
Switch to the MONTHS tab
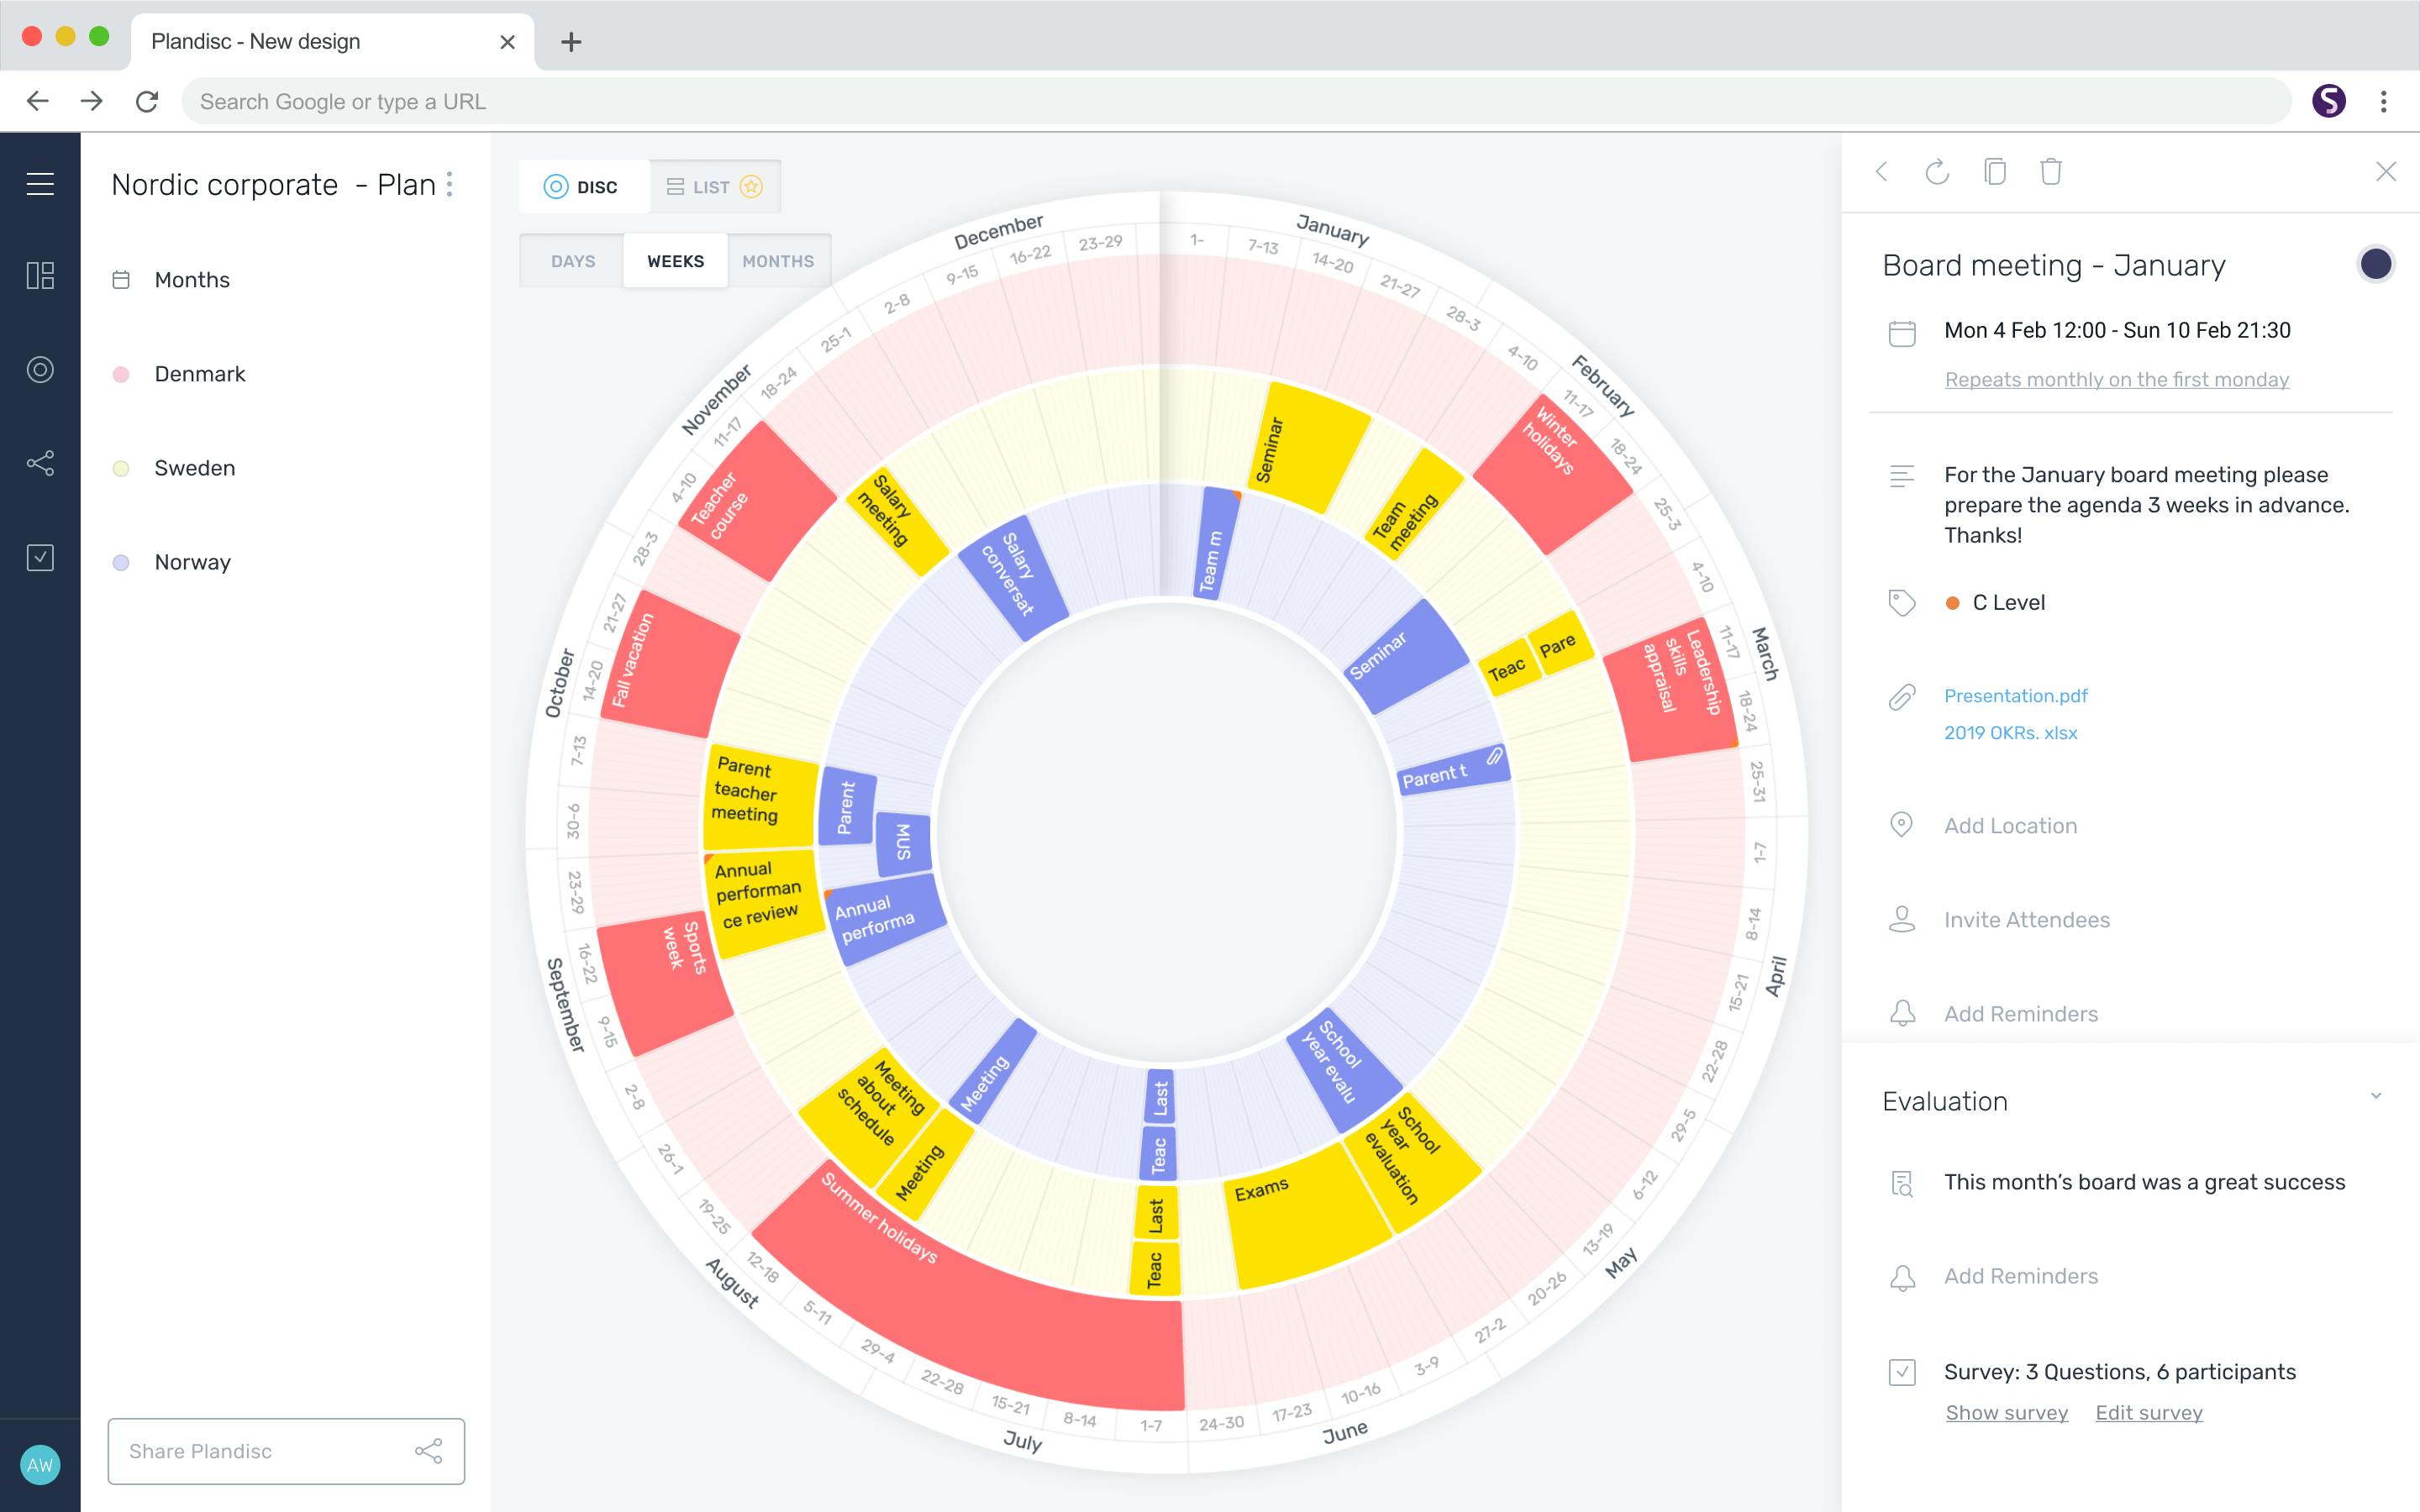click(779, 260)
